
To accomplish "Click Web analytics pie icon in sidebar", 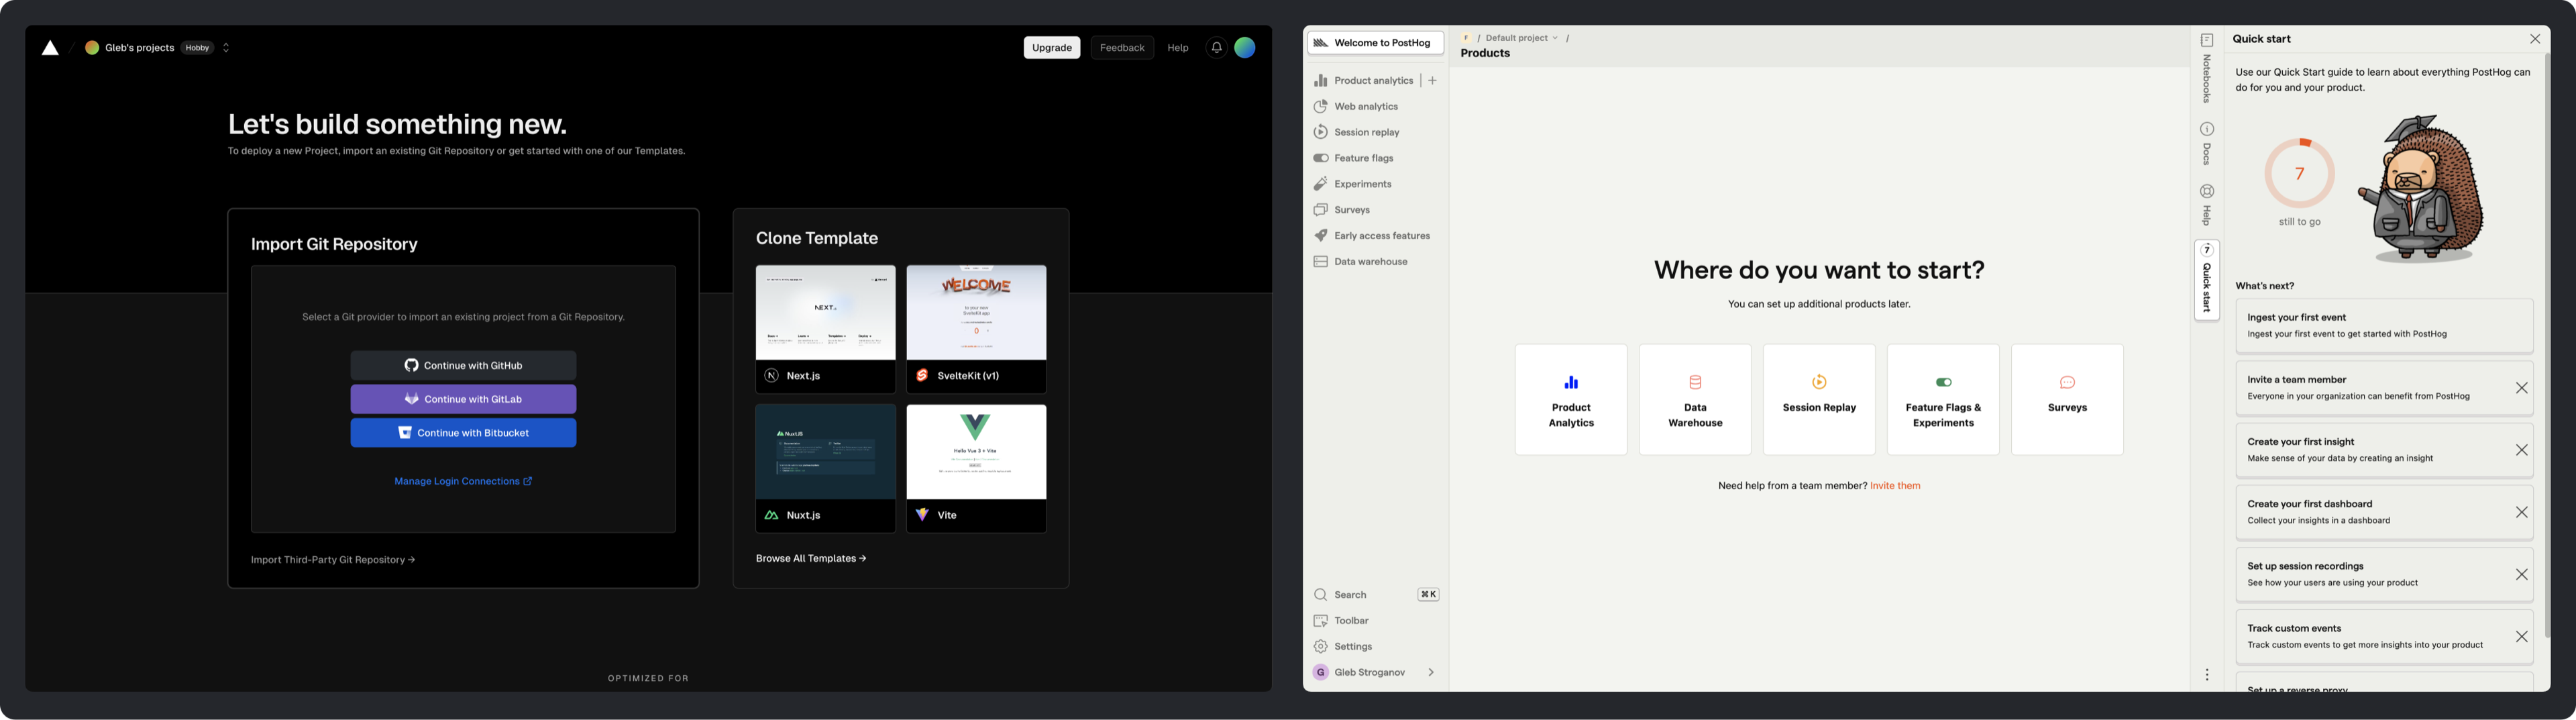I will [x=1320, y=107].
